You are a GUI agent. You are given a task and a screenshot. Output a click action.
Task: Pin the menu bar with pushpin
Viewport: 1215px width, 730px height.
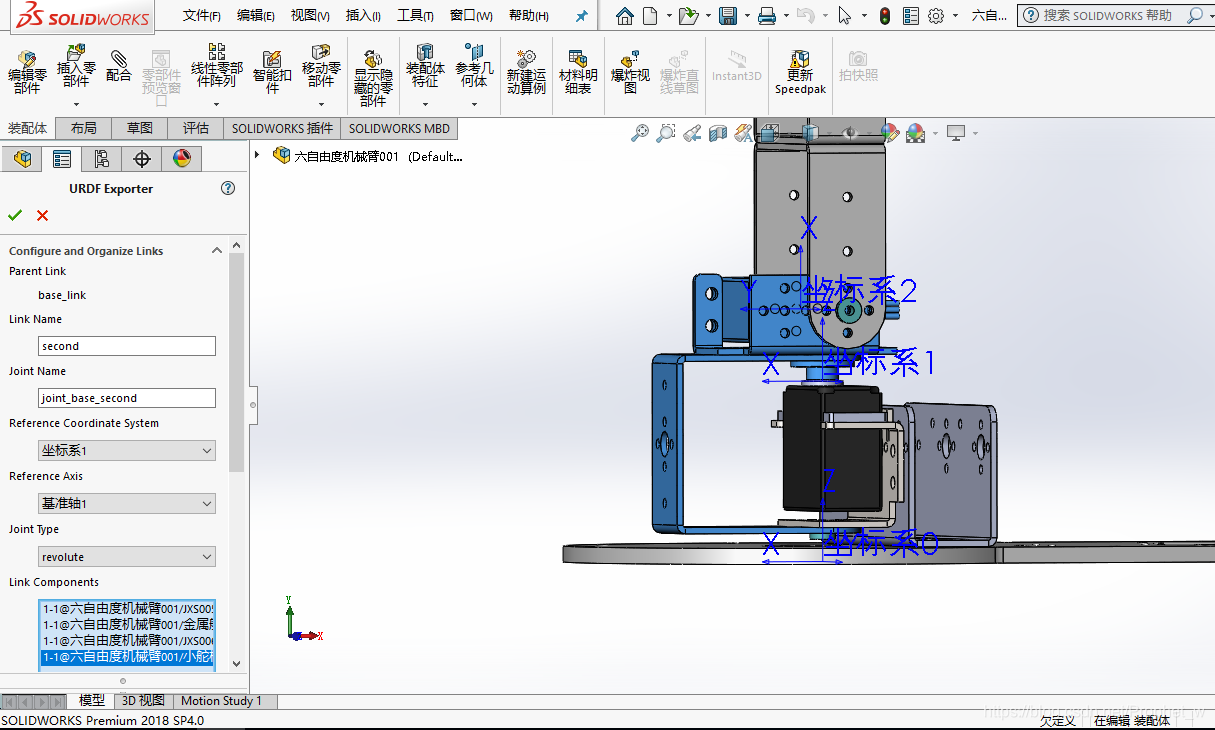(x=581, y=16)
